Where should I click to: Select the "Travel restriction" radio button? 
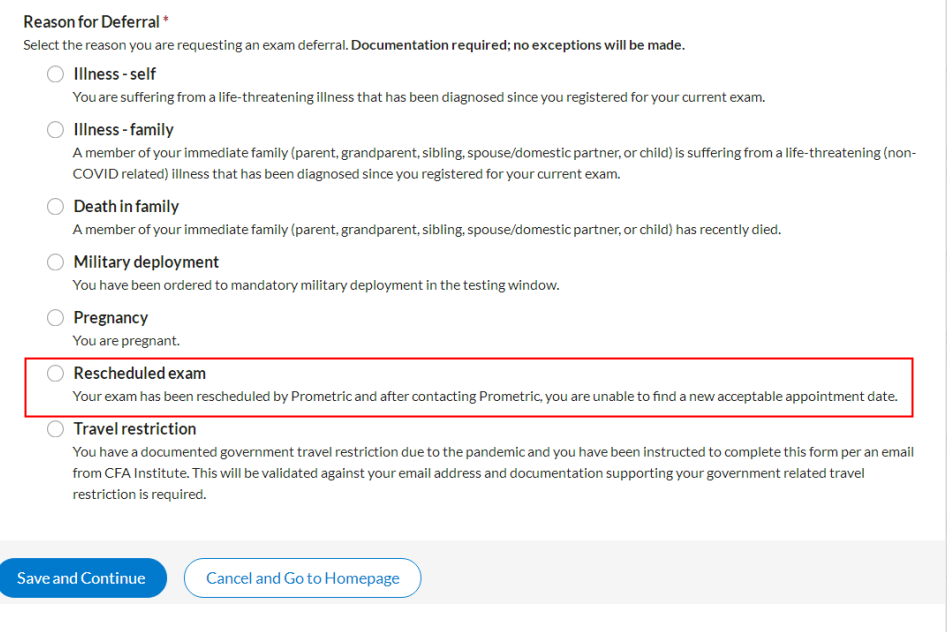pos(55,429)
